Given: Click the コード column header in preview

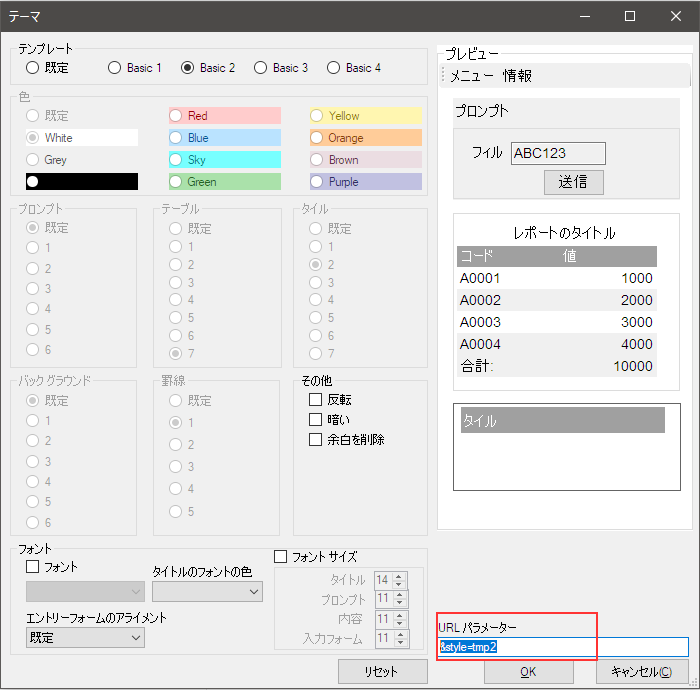Looking at the screenshot, I should [477, 256].
